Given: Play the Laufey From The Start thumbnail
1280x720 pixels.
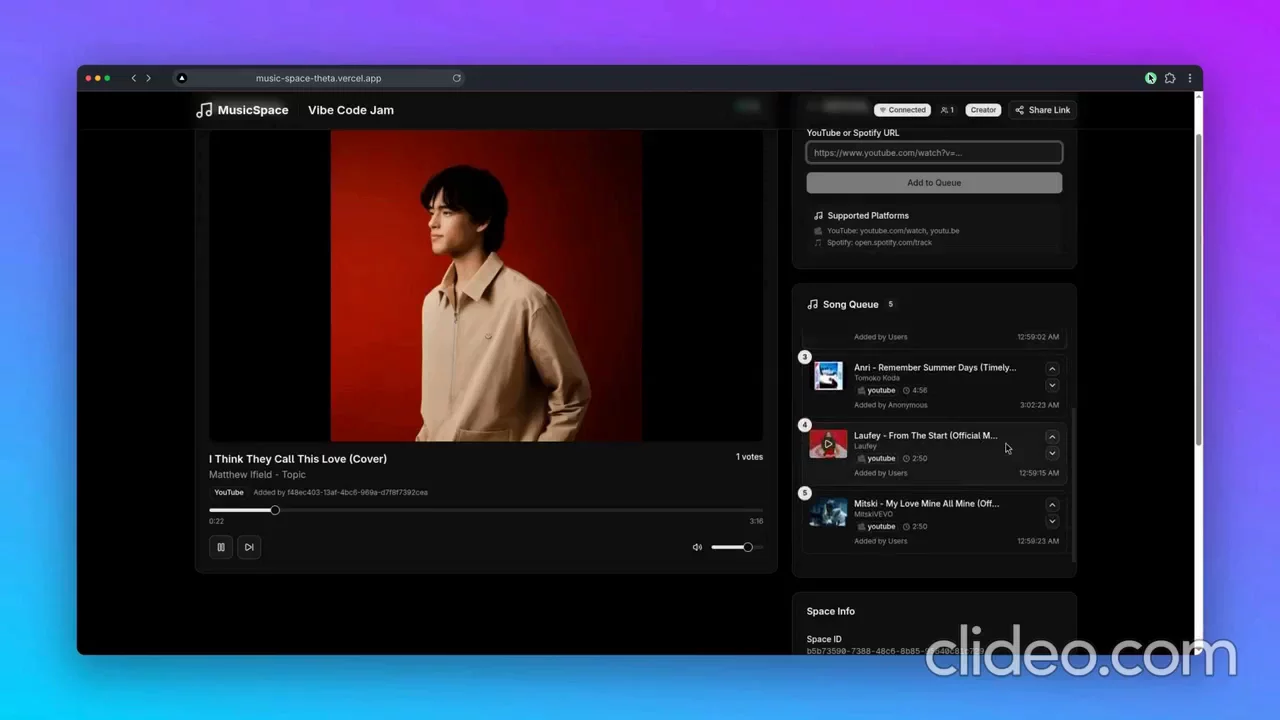Looking at the screenshot, I should point(828,444).
